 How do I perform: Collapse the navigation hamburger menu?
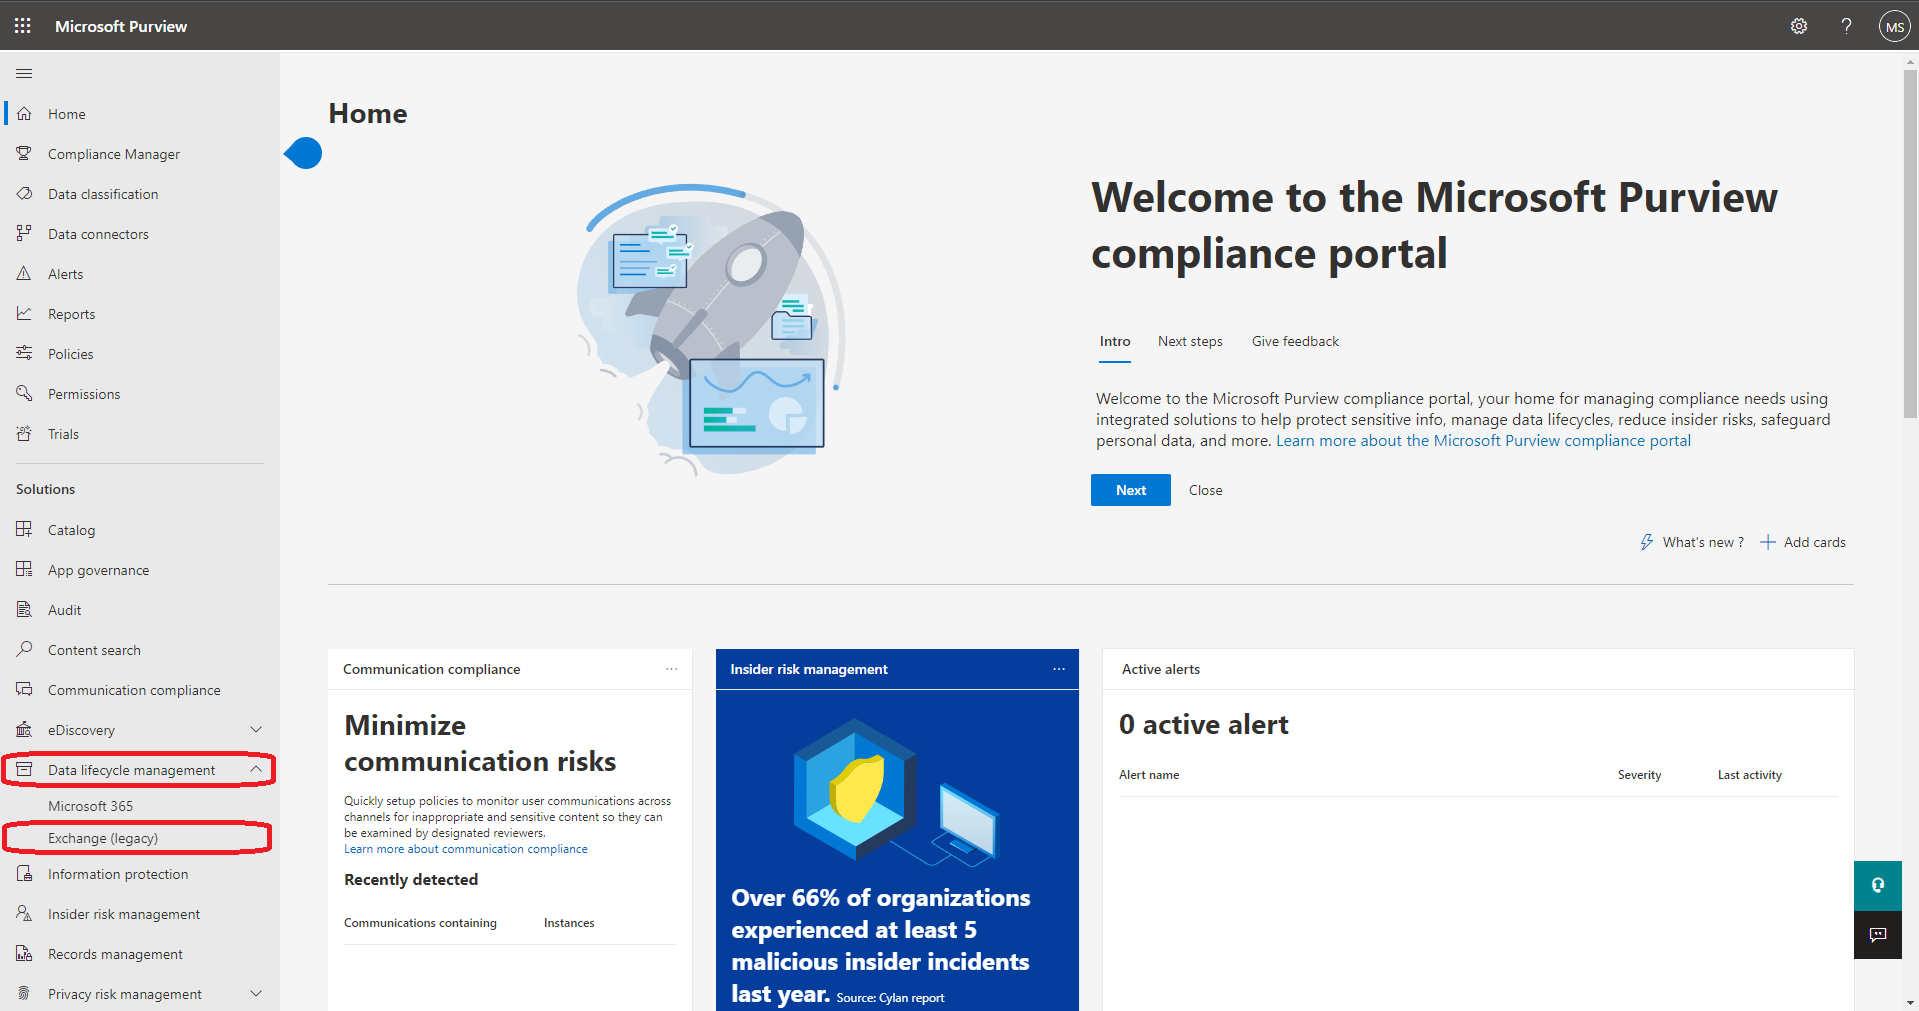pos(24,73)
